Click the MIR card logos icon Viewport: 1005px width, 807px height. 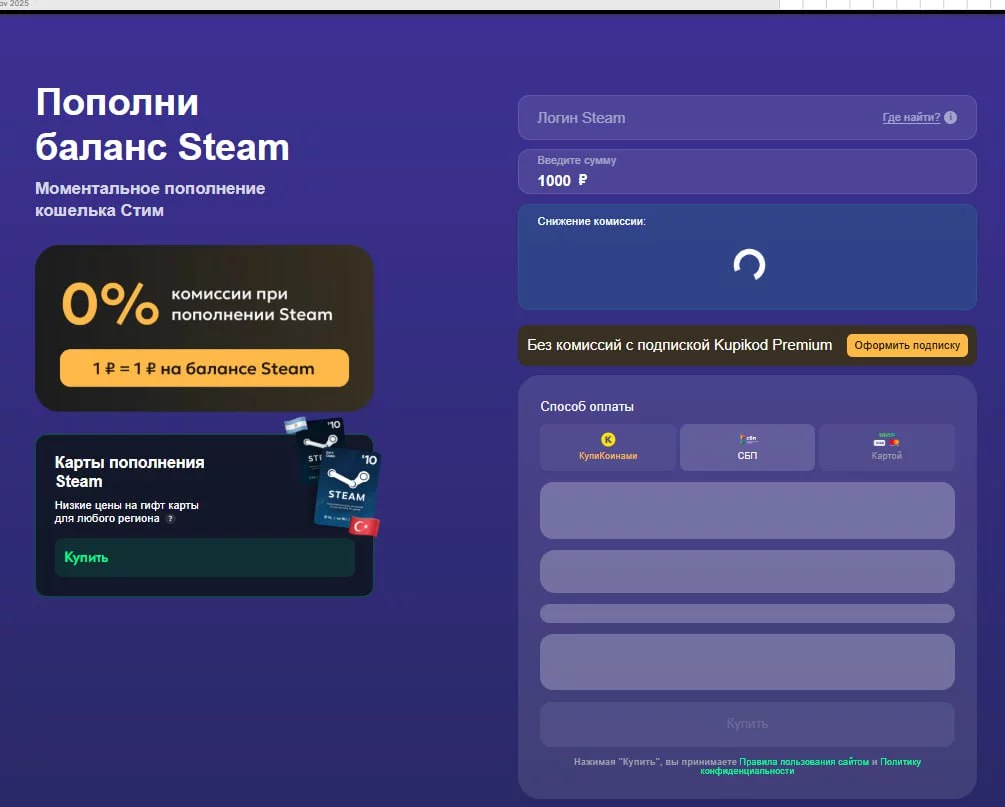point(886,440)
